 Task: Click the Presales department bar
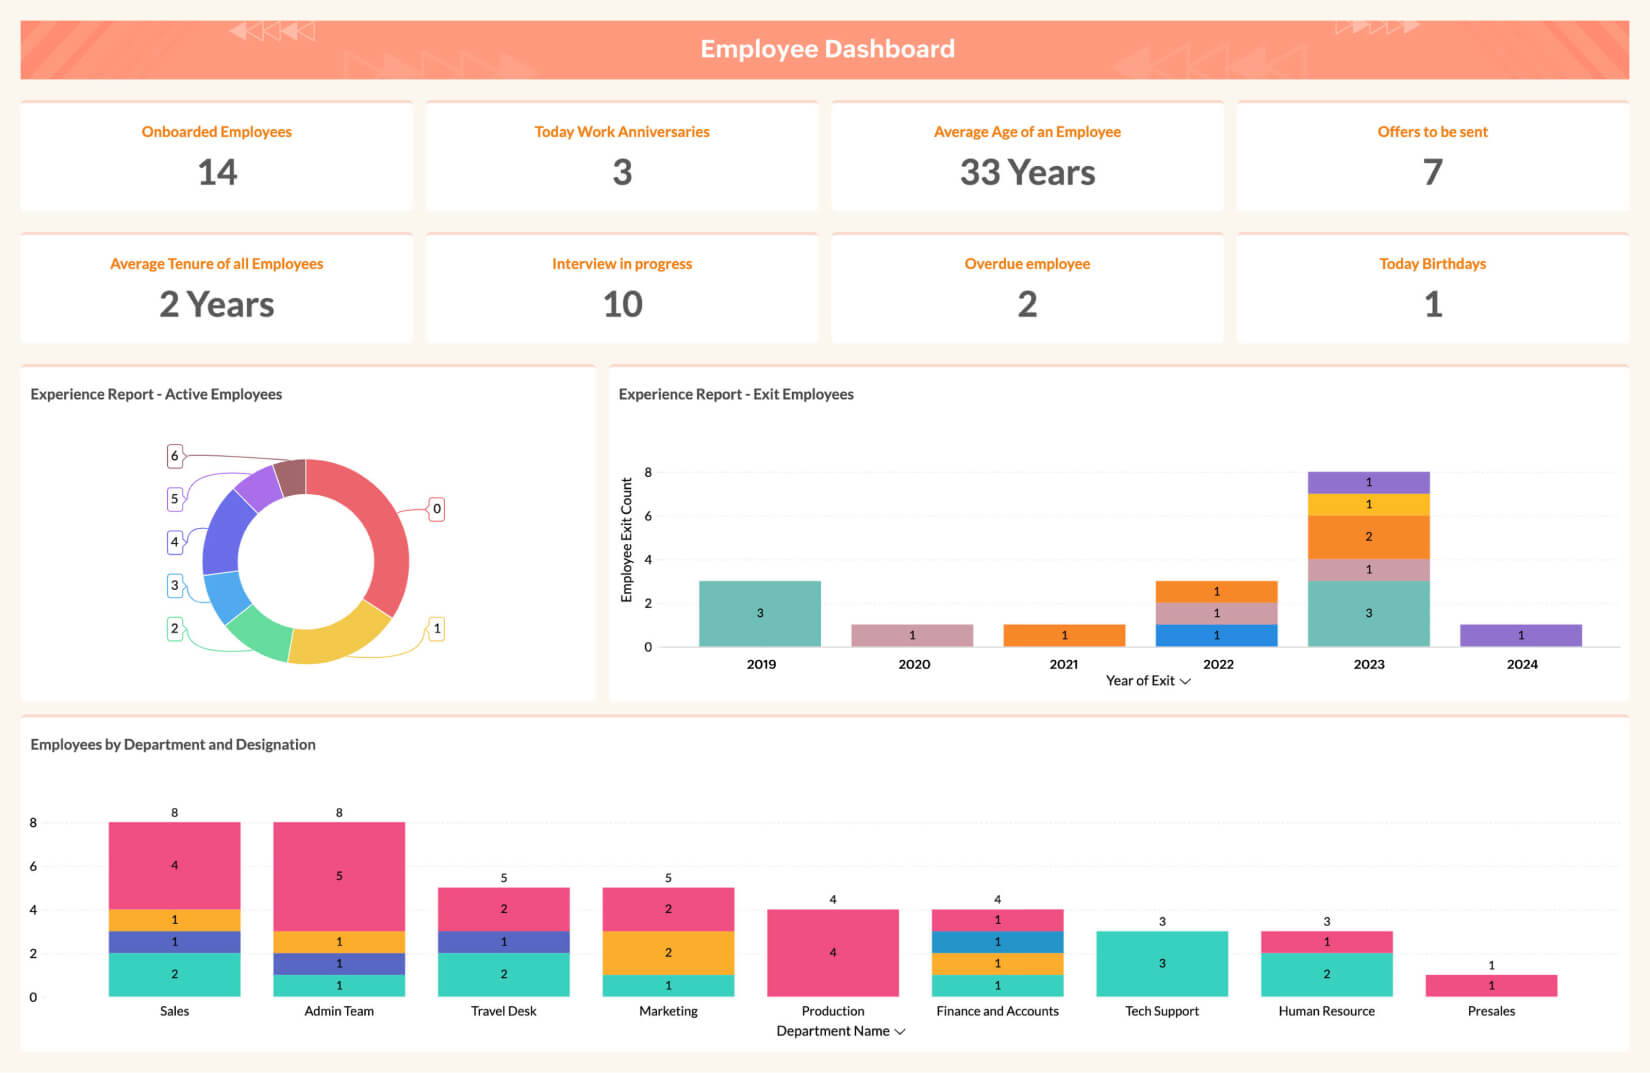(x=1491, y=986)
